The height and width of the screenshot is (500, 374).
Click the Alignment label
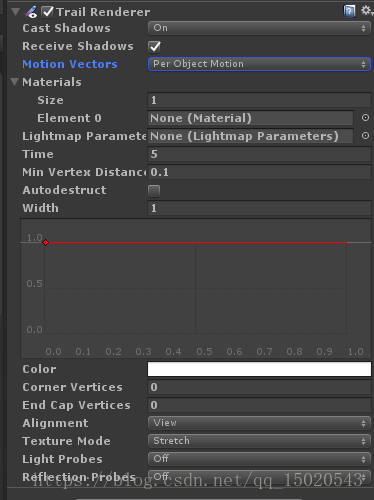tap(55, 423)
